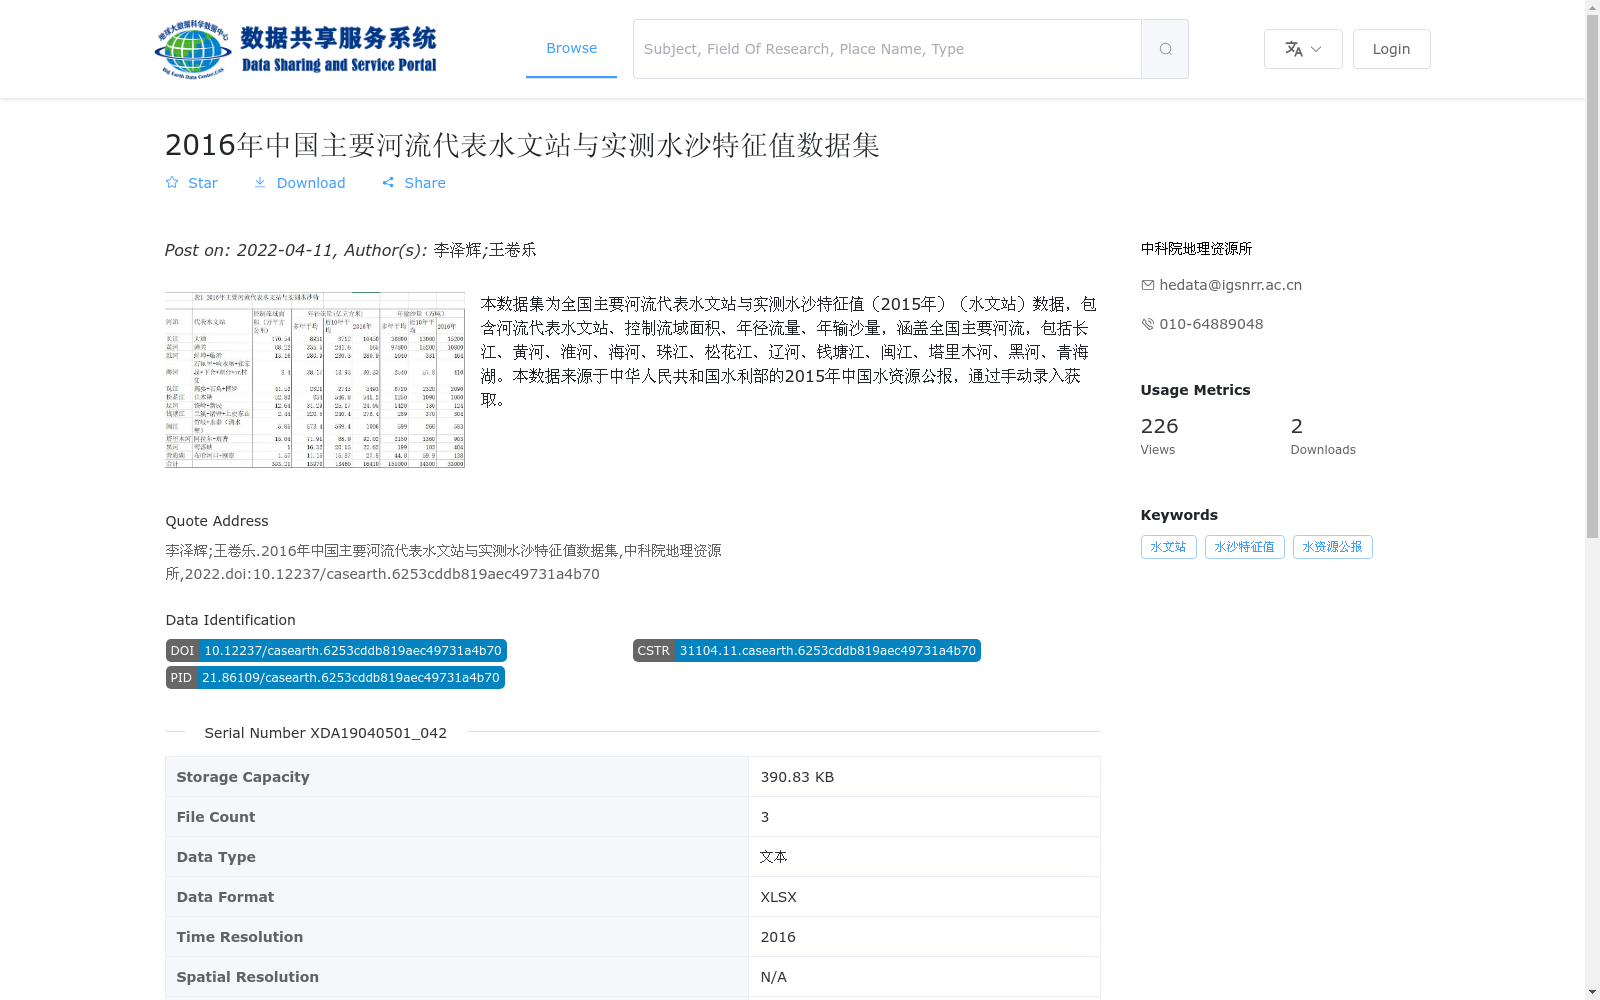Screen dimensions: 1600x1000
Task: Open the dataset preview table thumbnail
Action: pyautogui.click(x=315, y=380)
